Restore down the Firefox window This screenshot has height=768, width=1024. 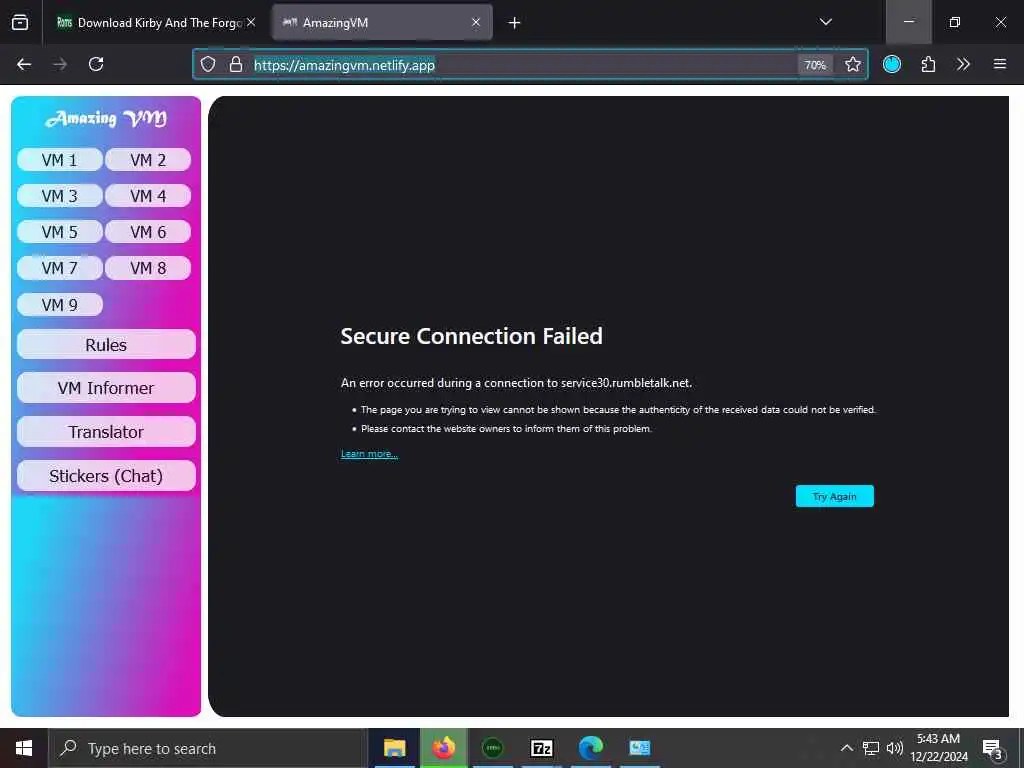(954, 22)
